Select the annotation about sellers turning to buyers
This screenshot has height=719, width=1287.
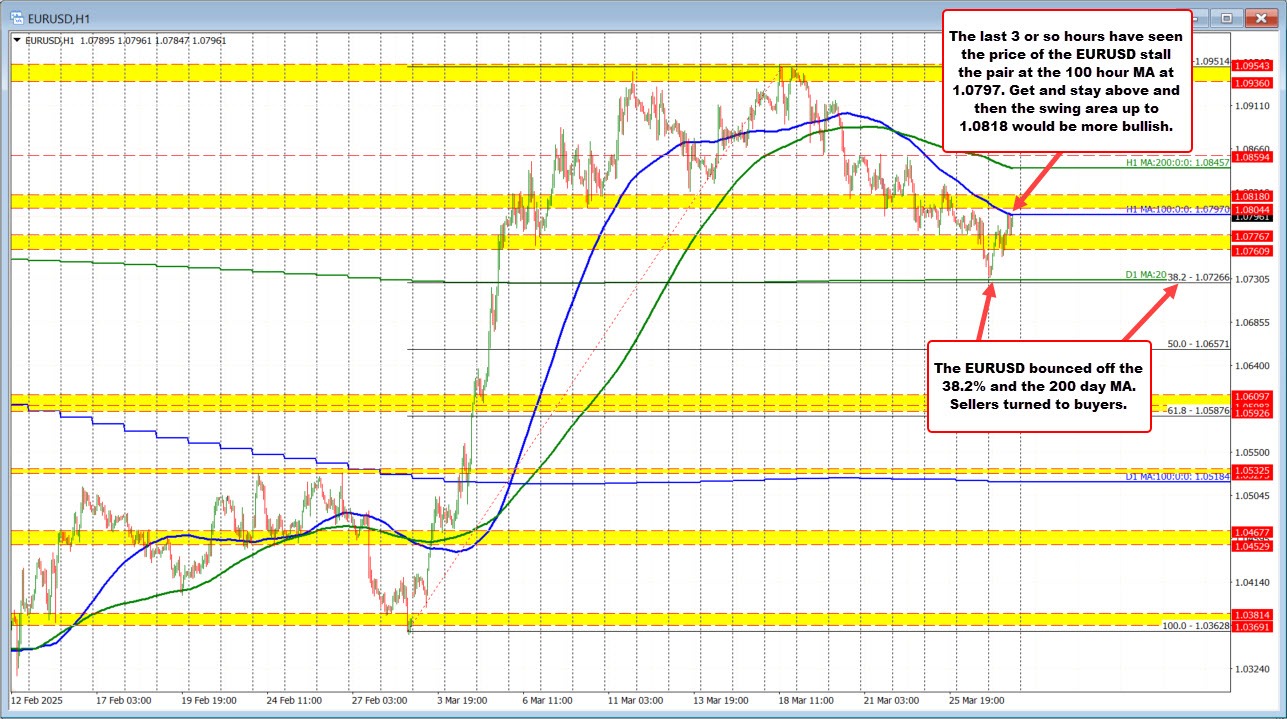[1040, 386]
